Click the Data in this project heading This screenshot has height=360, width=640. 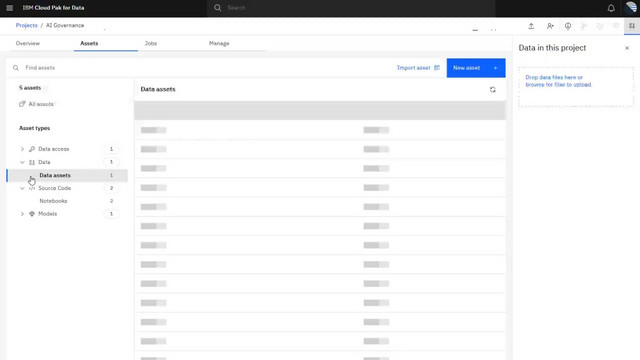click(552, 48)
